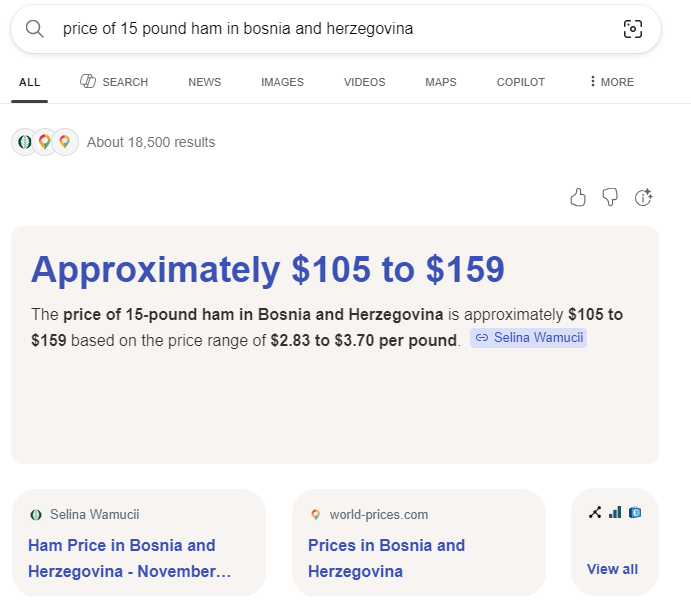
Task: Click the magnifying glass search icon
Action: point(35,29)
